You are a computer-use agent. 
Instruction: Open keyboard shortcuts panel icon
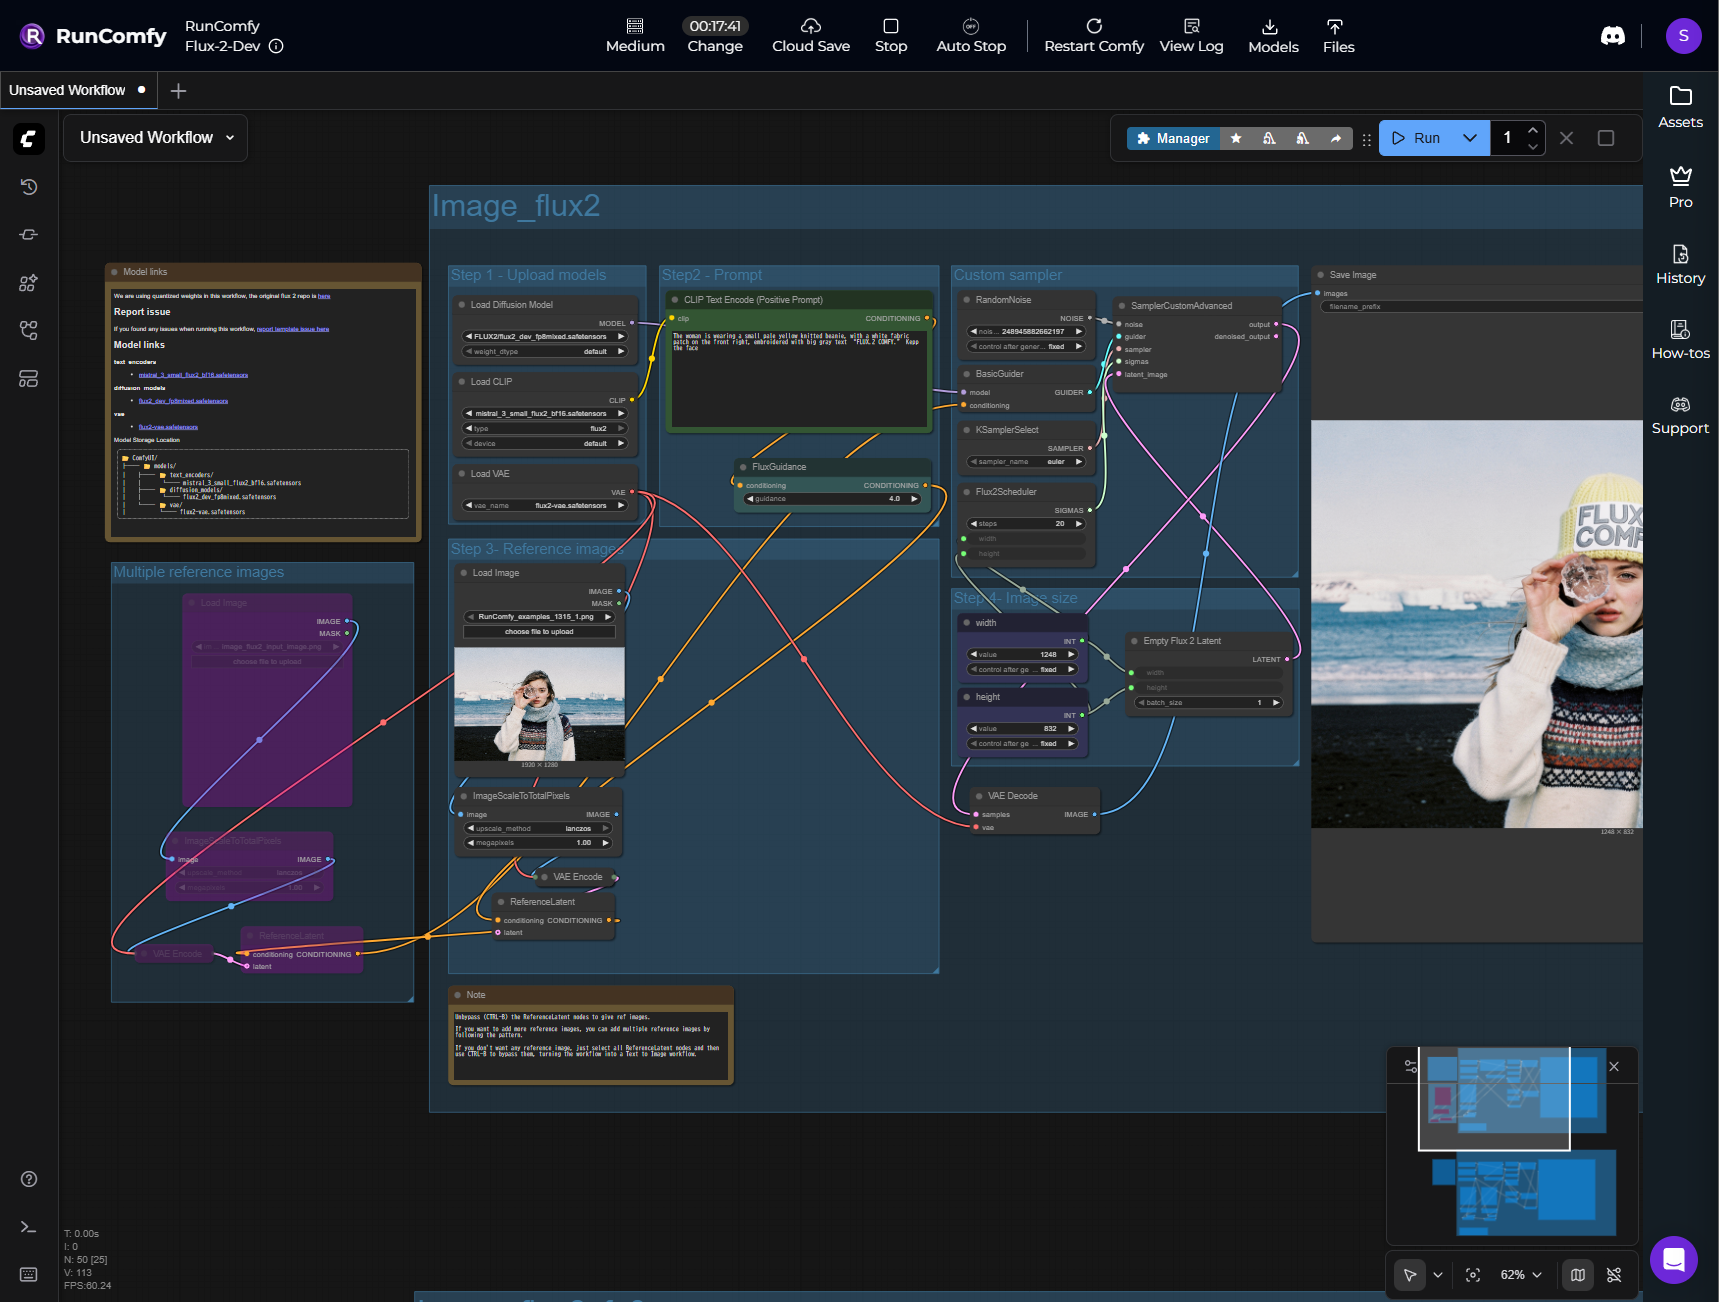pos(29,1274)
